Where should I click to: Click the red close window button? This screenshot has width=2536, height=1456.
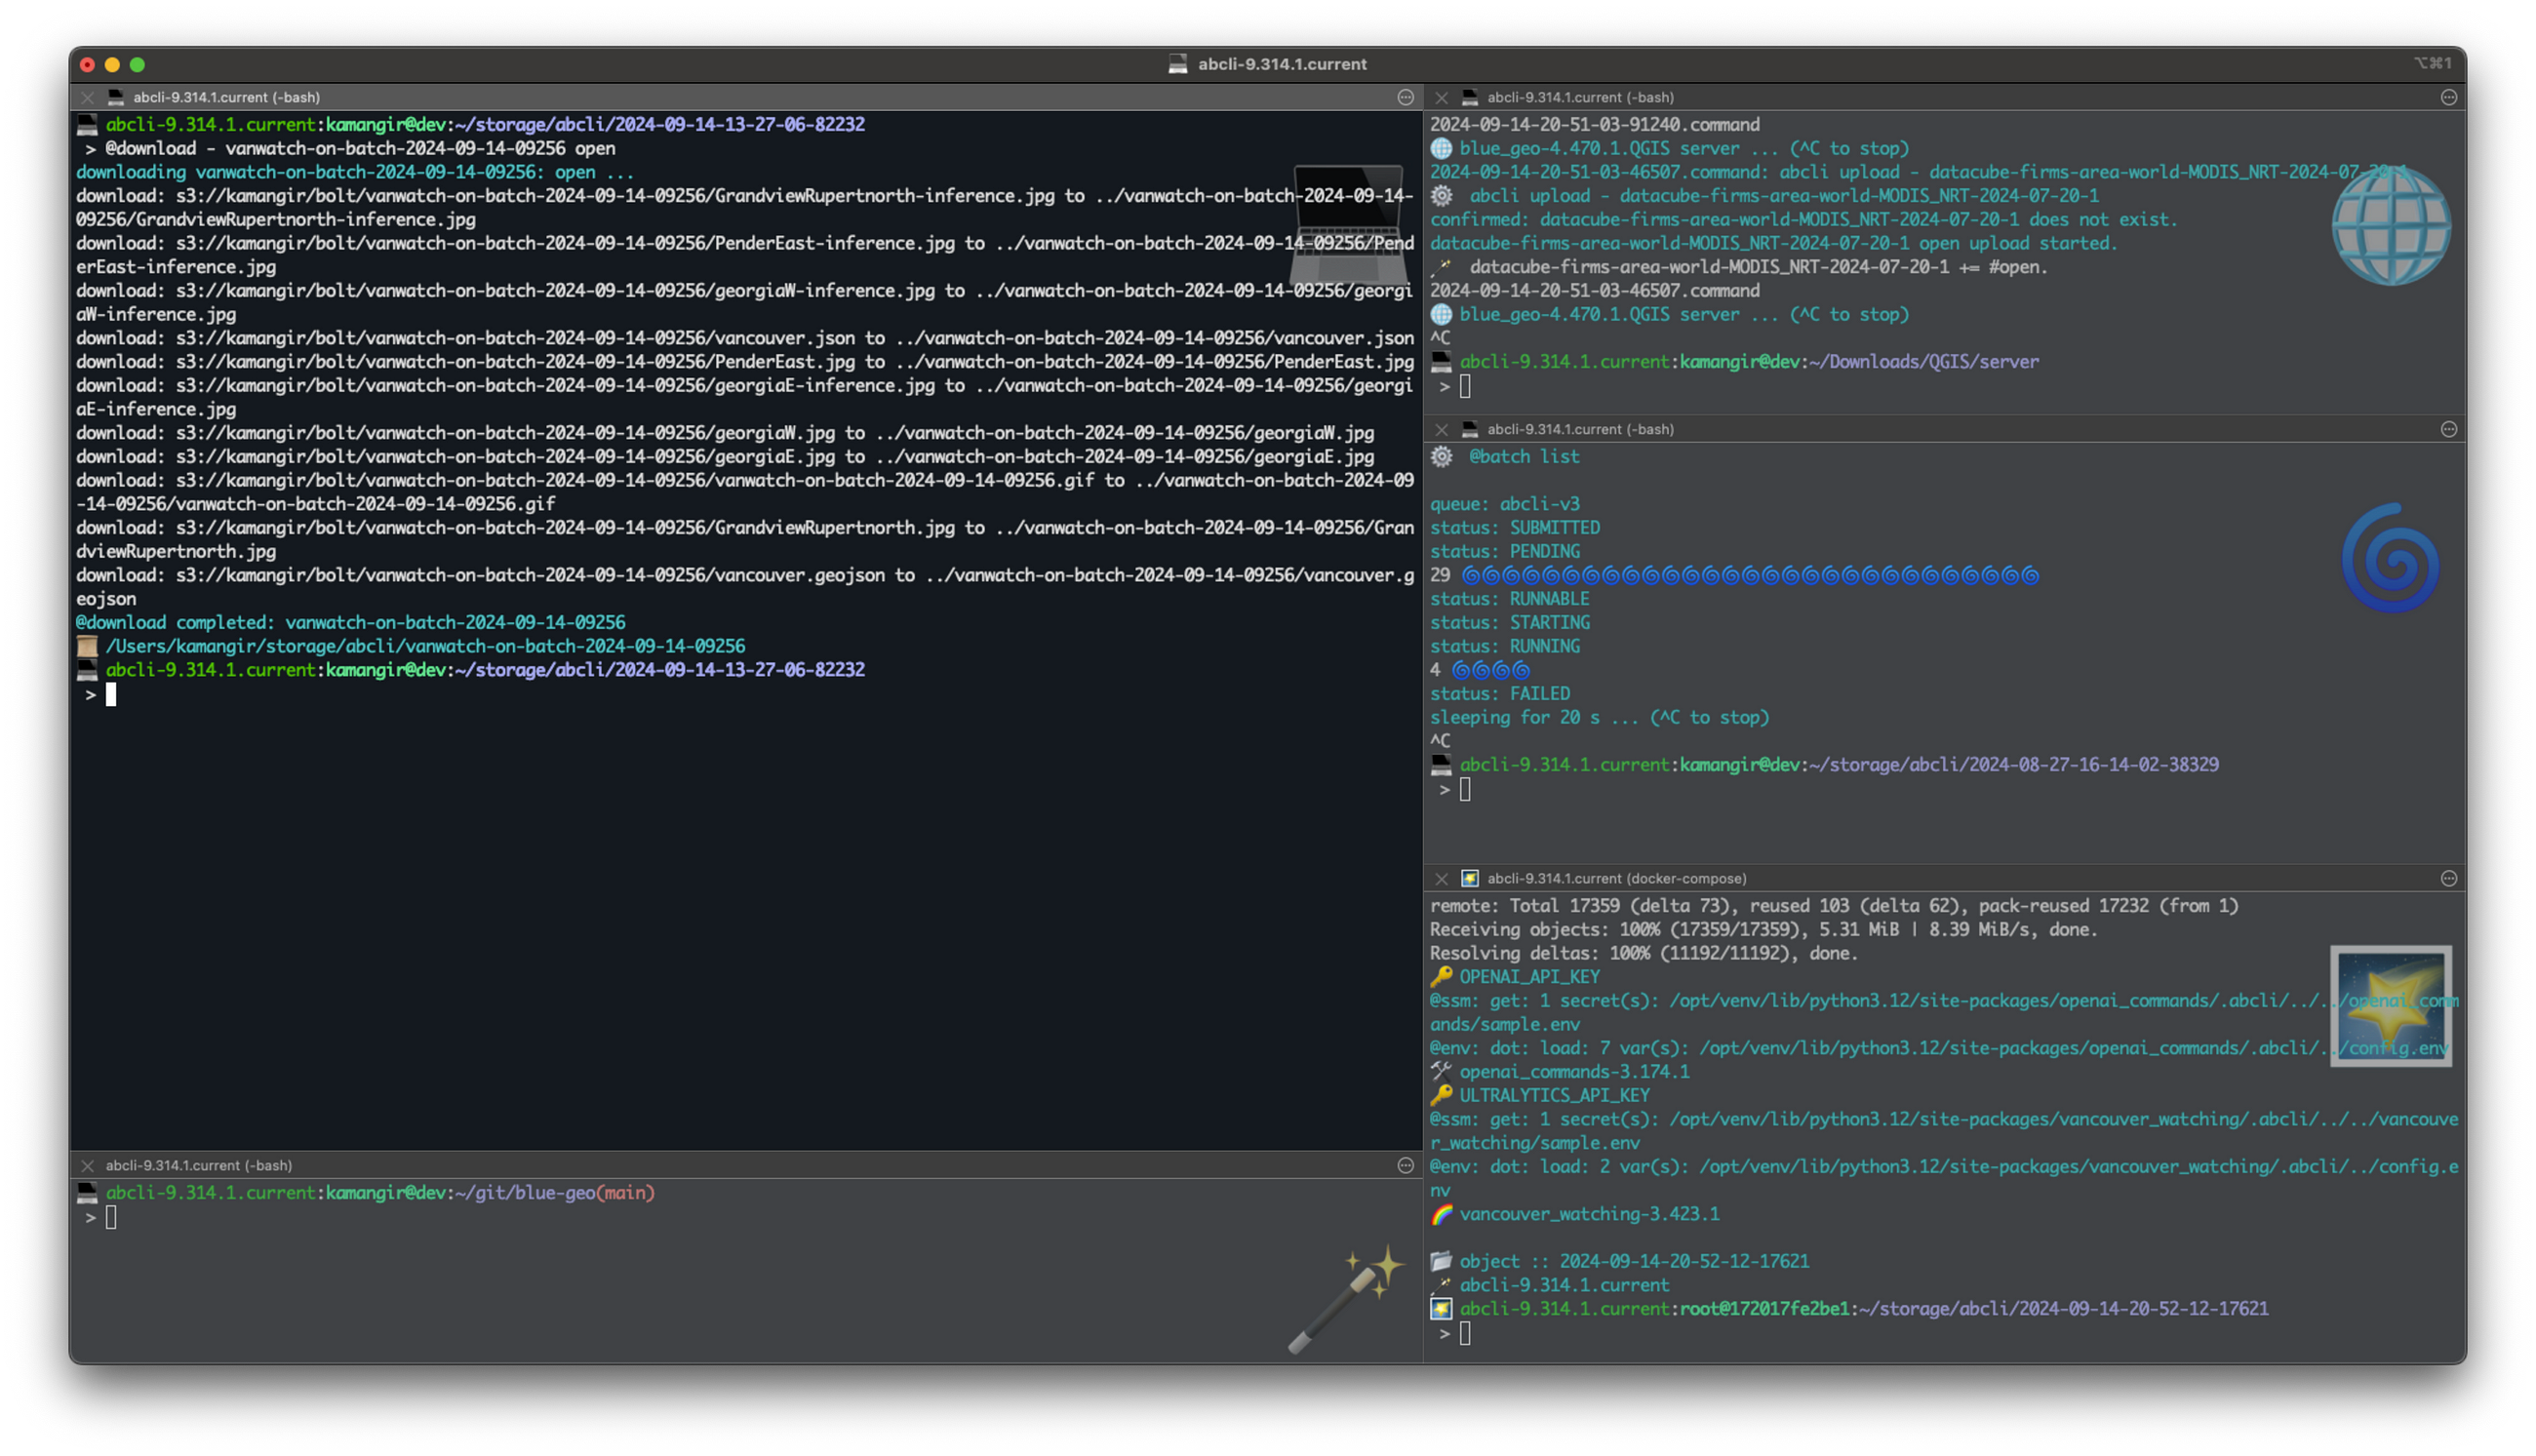tap(87, 64)
